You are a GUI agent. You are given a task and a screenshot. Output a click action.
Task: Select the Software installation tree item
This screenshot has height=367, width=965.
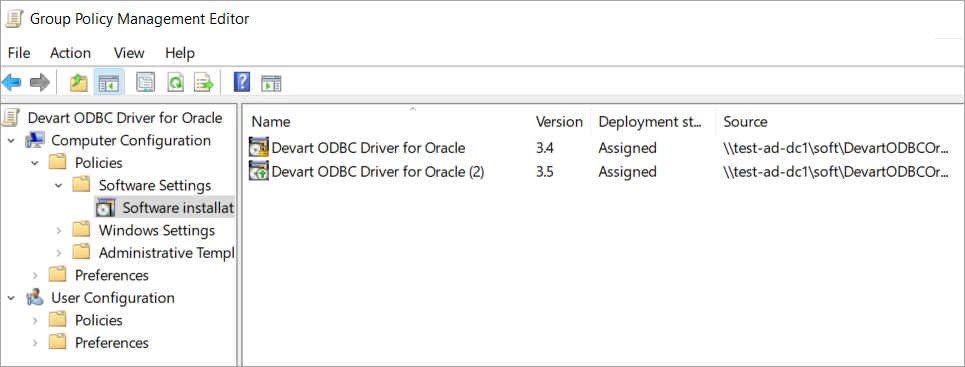click(178, 208)
